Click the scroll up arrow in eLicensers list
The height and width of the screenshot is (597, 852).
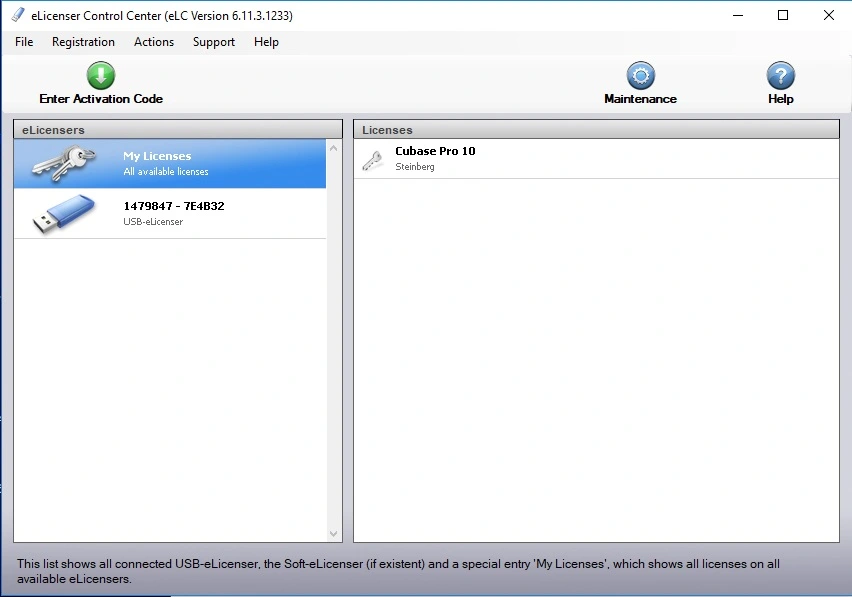tap(335, 147)
